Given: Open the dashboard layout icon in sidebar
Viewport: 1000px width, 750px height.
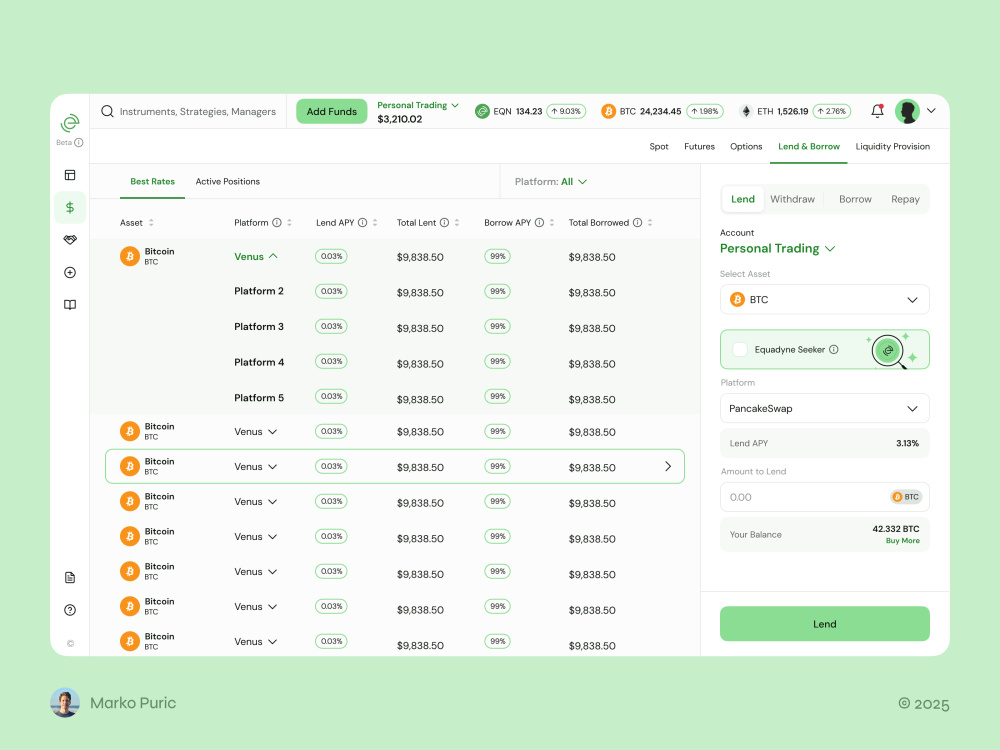Looking at the screenshot, I should (x=70, y=175).
